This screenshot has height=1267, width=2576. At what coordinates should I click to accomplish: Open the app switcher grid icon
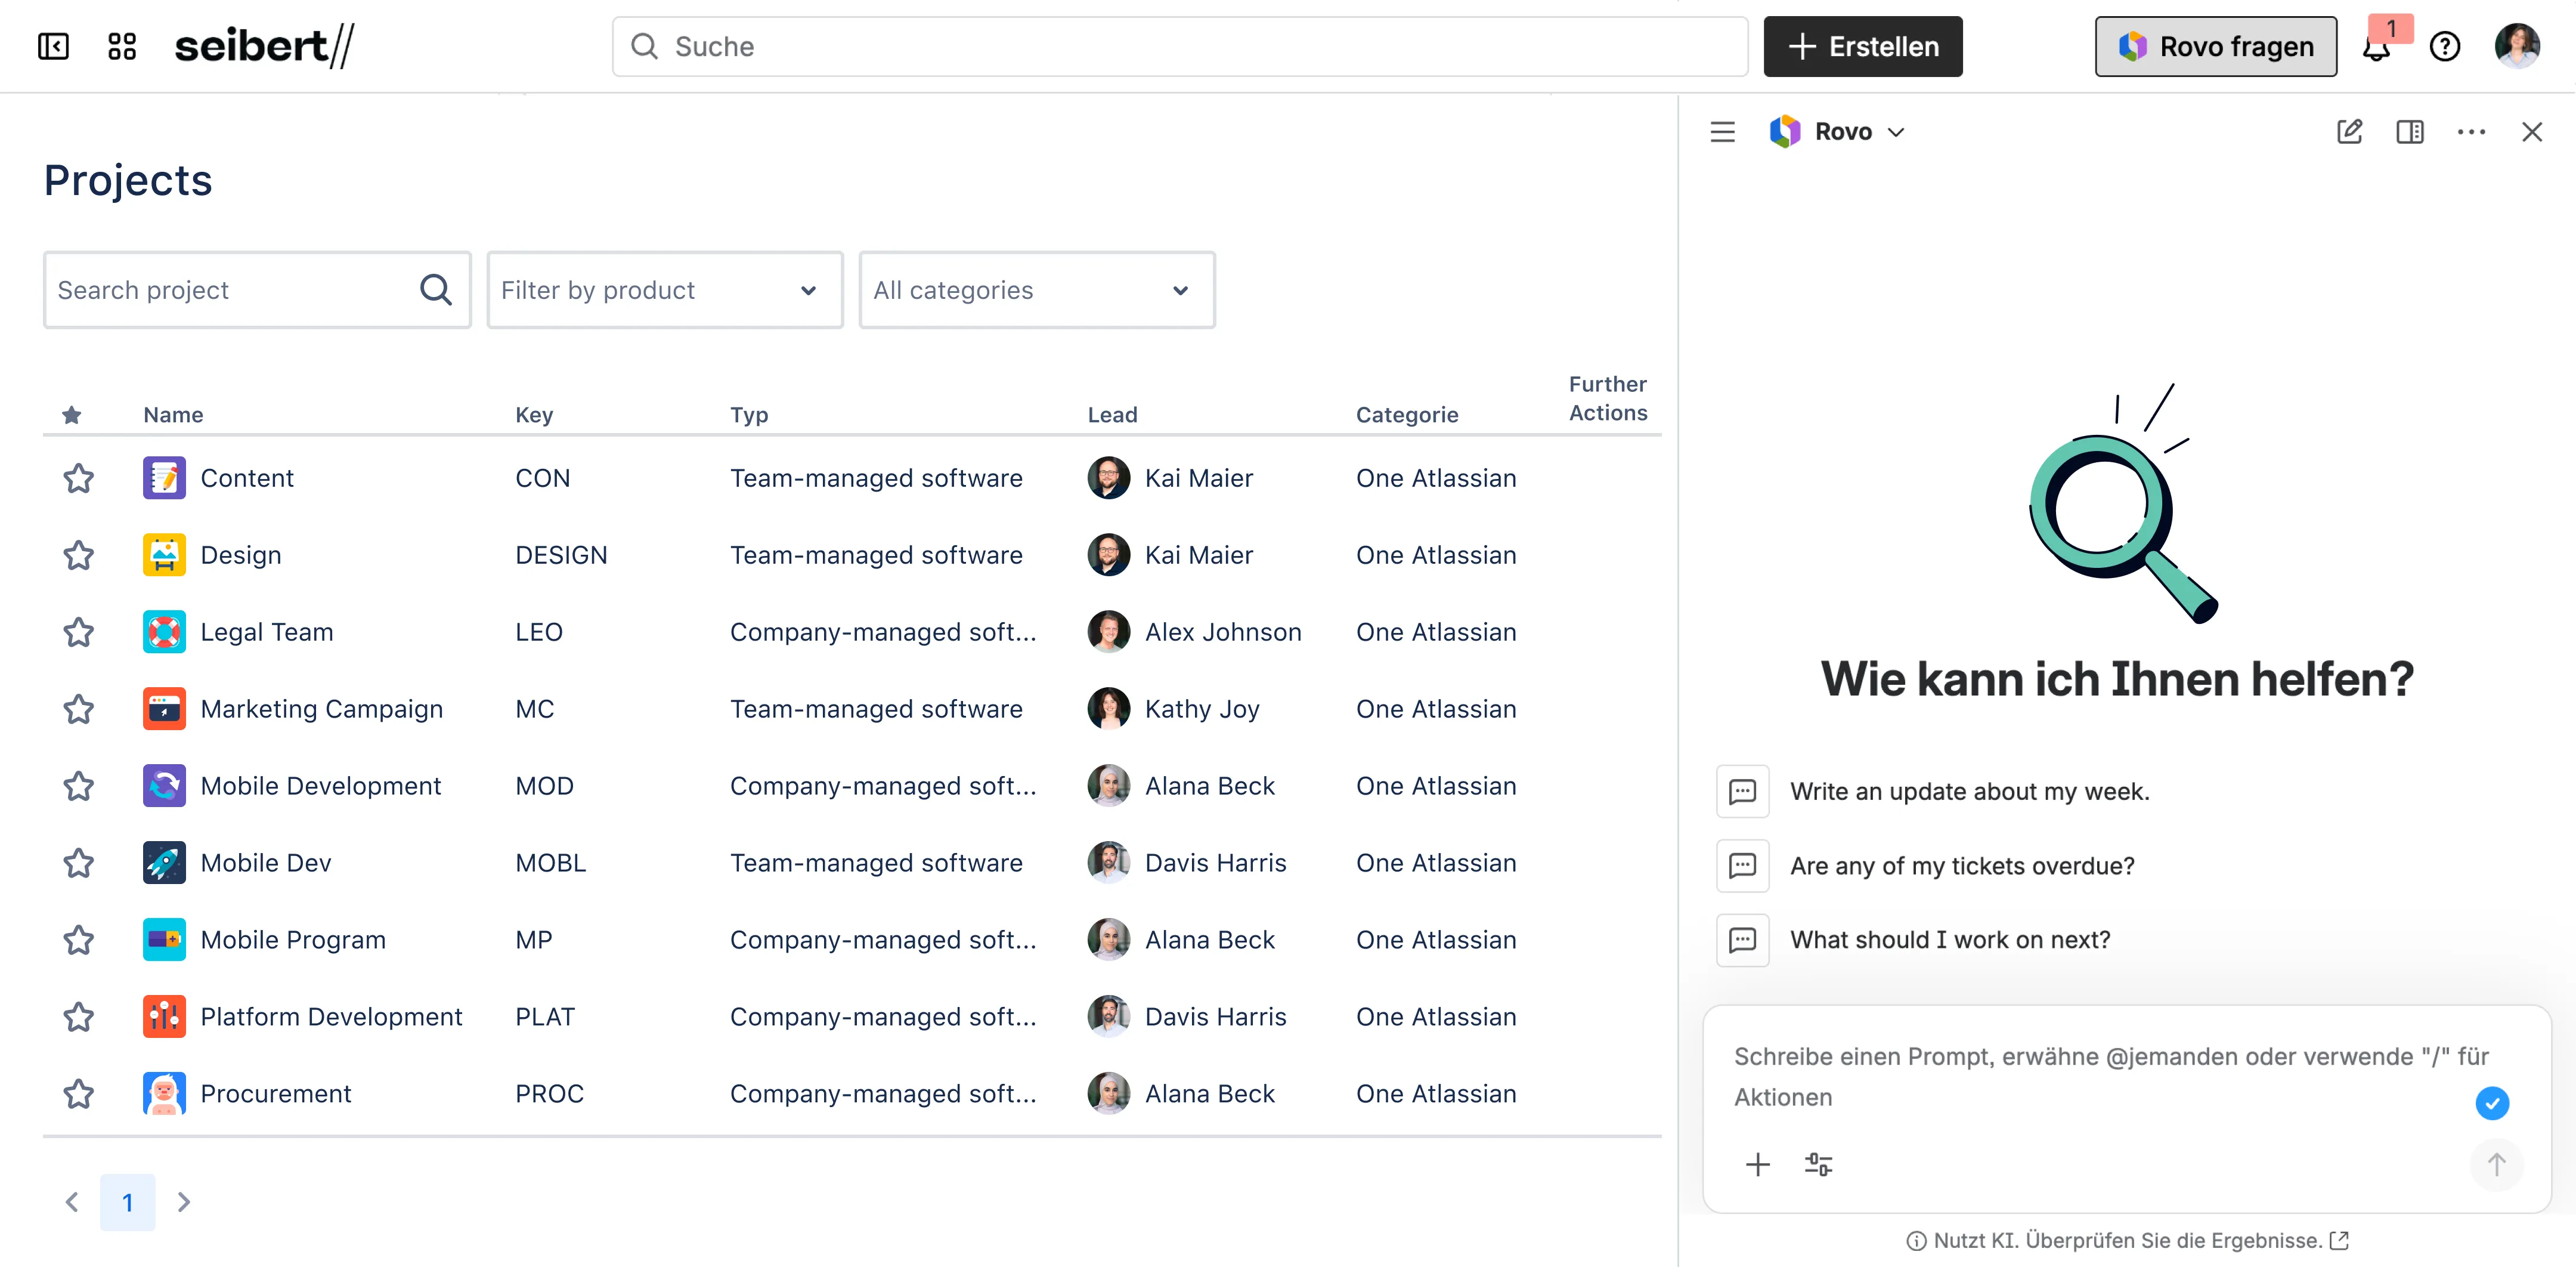(x=122, y=46)
